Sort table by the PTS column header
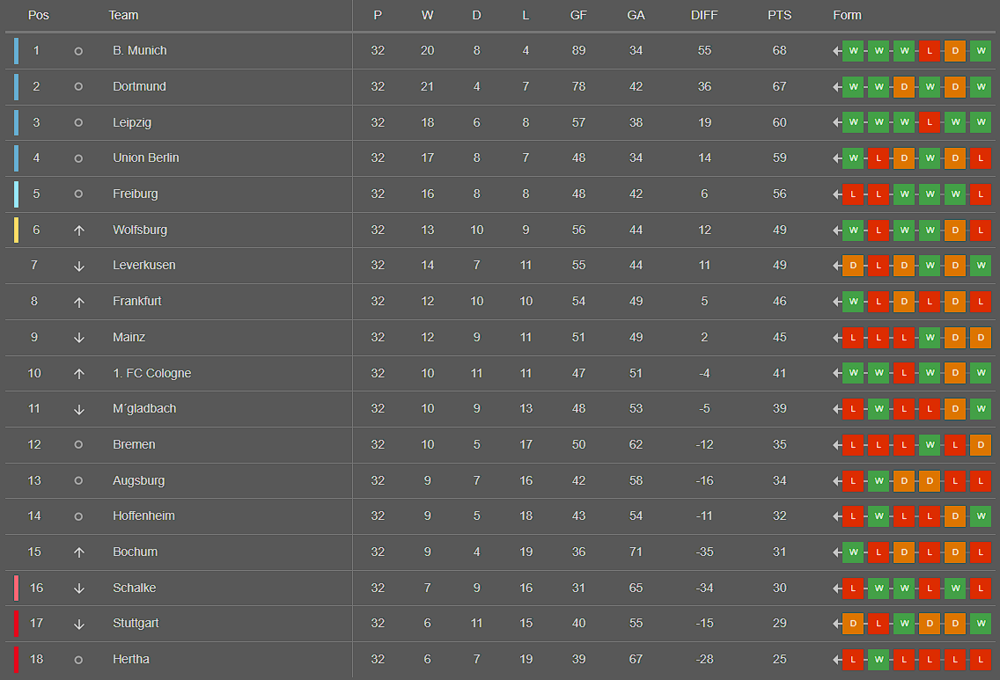Image resolution: width=1000 pixels, height=680 pixels. [779, 15]
